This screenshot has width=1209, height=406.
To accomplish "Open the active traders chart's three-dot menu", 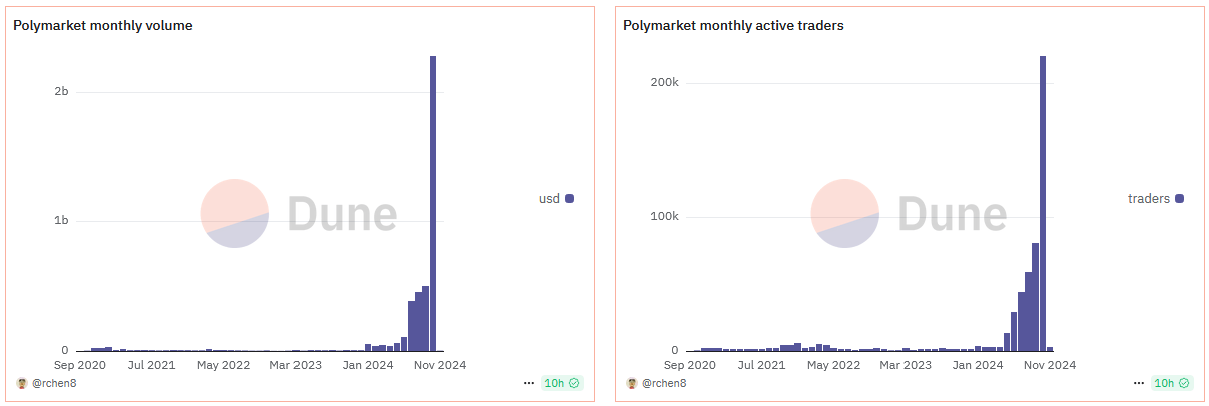I will 1139,383.
